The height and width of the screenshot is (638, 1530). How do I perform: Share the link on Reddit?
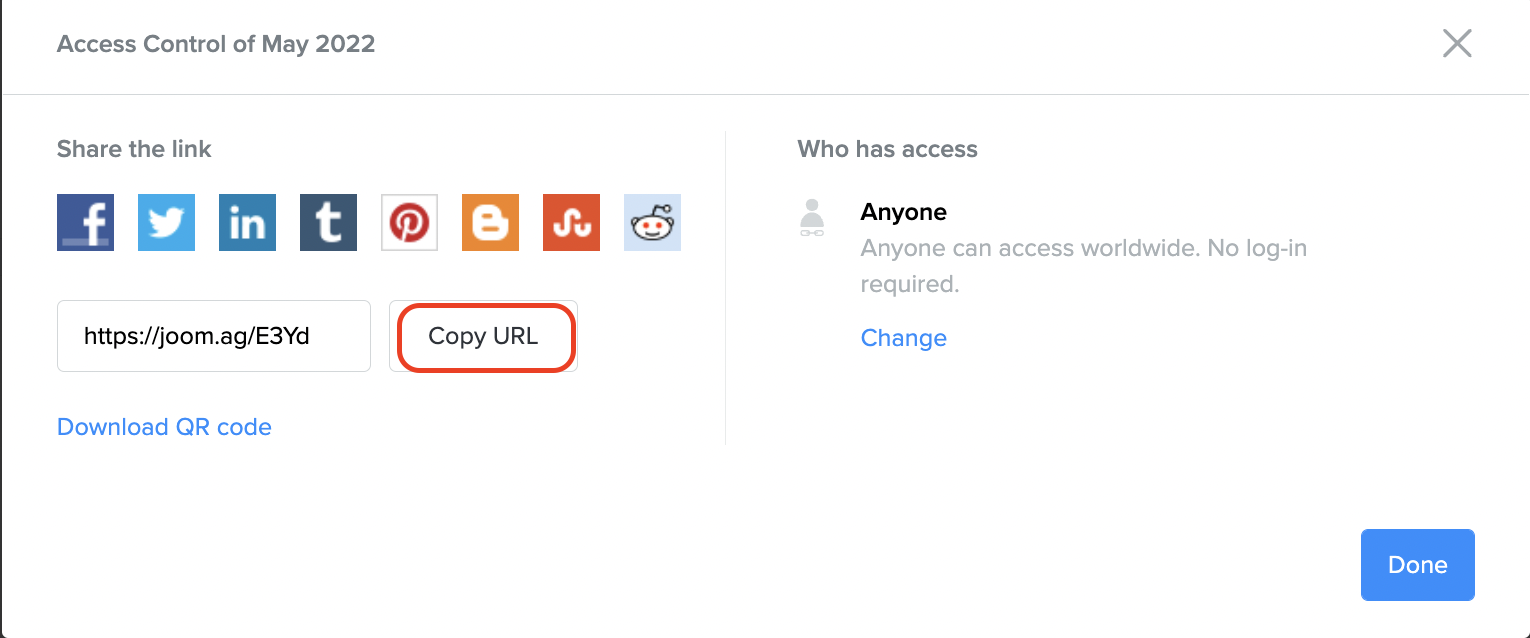(652, 222)
